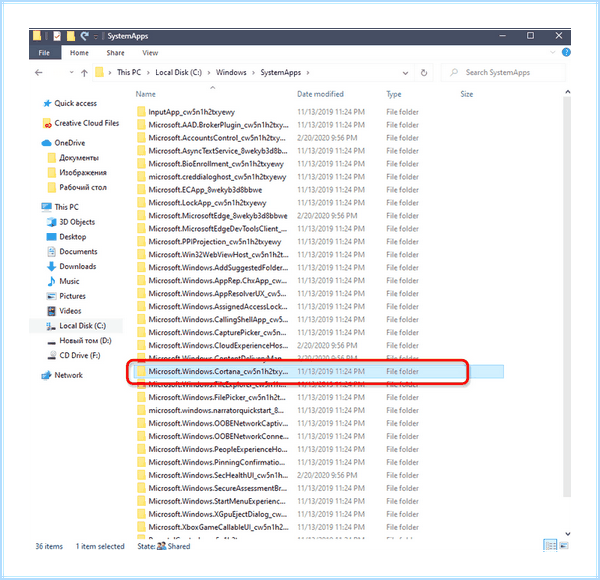Select OneDrive in navigation pane
Screen dimensions: 600x580
click(x=64, y=143)
